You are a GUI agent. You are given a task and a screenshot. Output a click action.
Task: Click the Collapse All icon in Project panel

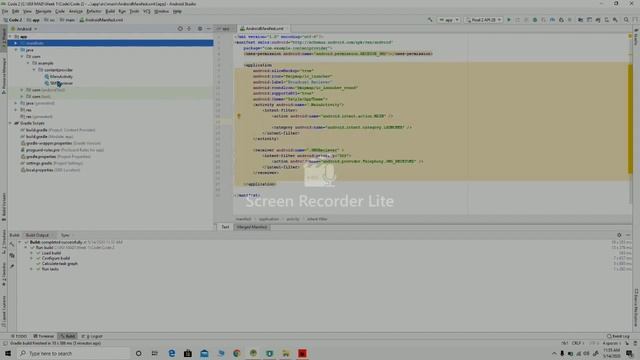pos(189,29)
